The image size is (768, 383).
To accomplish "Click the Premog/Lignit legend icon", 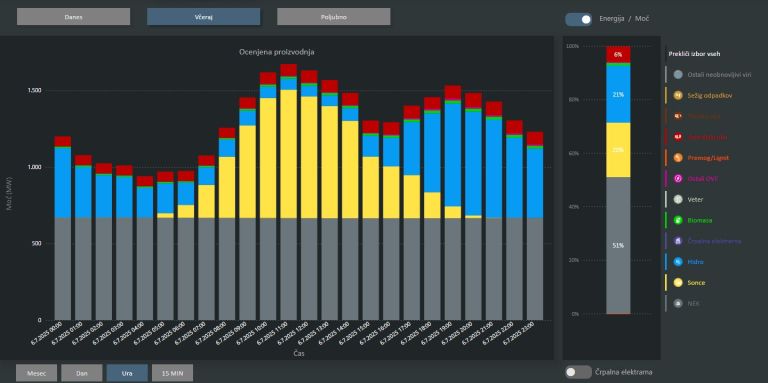I will point(678,158).
